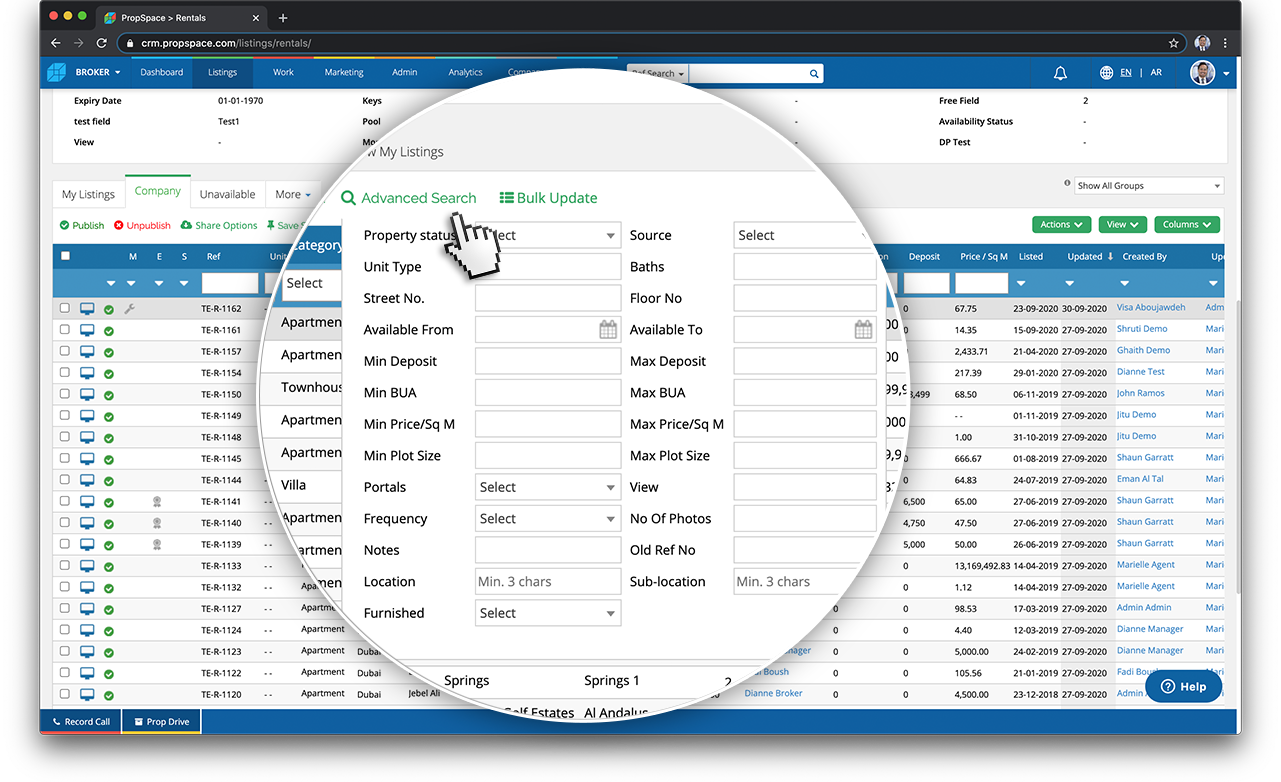This screenshot has height=782, width=1281.
Task: Switch to the Unavailable tab
Action: (227, 195)
